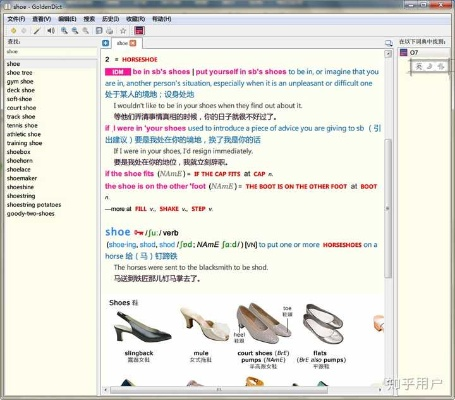
Task: Click the print article icon
Action: point(109,31)
